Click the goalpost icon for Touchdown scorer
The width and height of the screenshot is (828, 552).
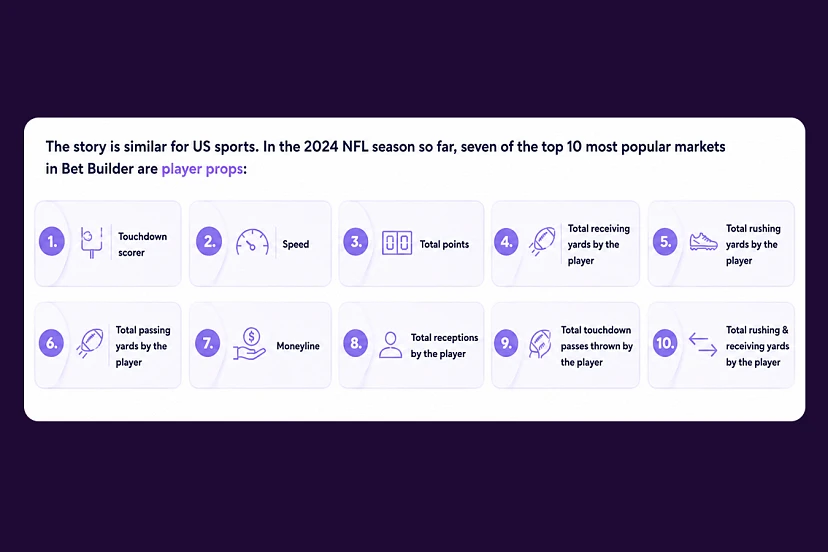point(91,242)
